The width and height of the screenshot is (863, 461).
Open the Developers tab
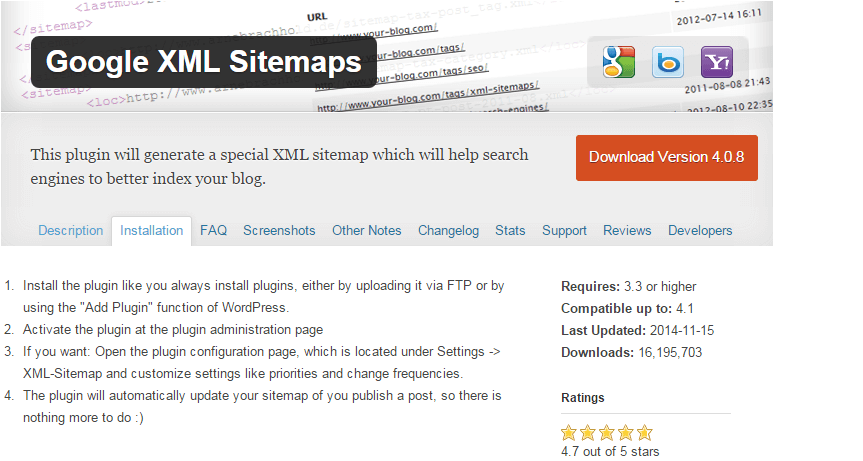tap(700, 230)
